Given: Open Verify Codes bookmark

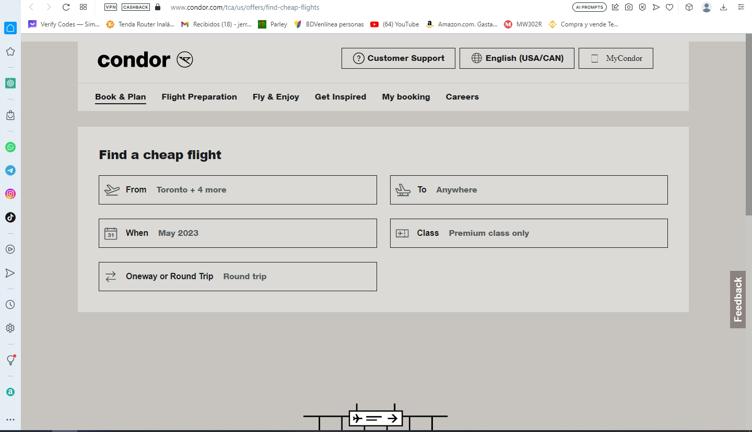Looking at the screenshot, I should (64, 24).
